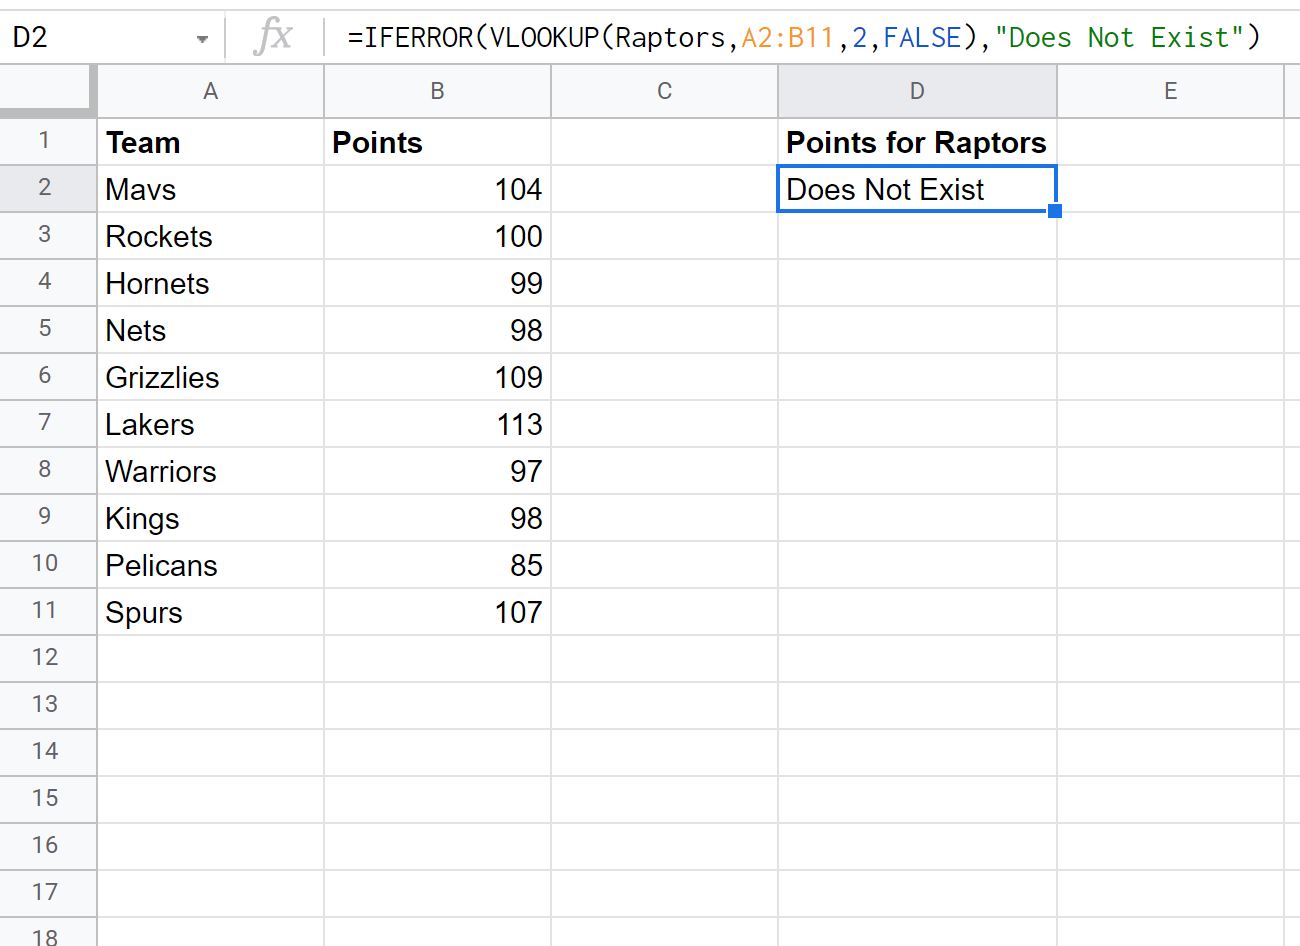Select row 15 header
The image size is (1300, 946).
(47, 799)
